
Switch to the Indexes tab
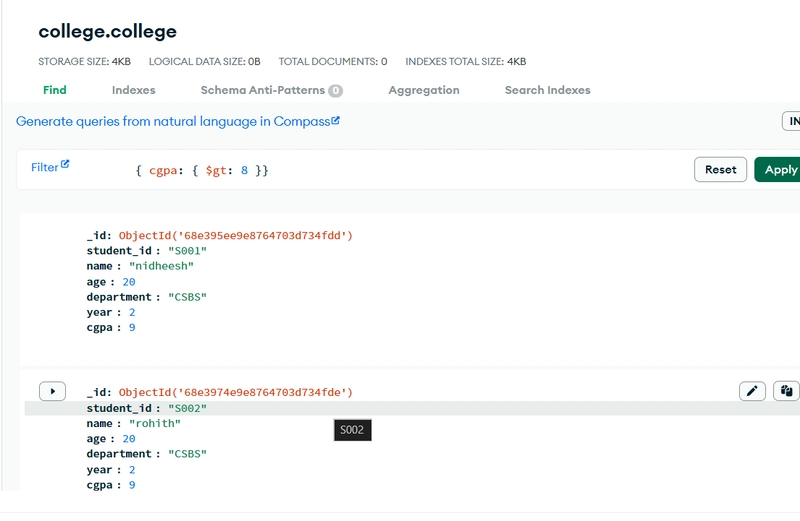coord(133,90)
